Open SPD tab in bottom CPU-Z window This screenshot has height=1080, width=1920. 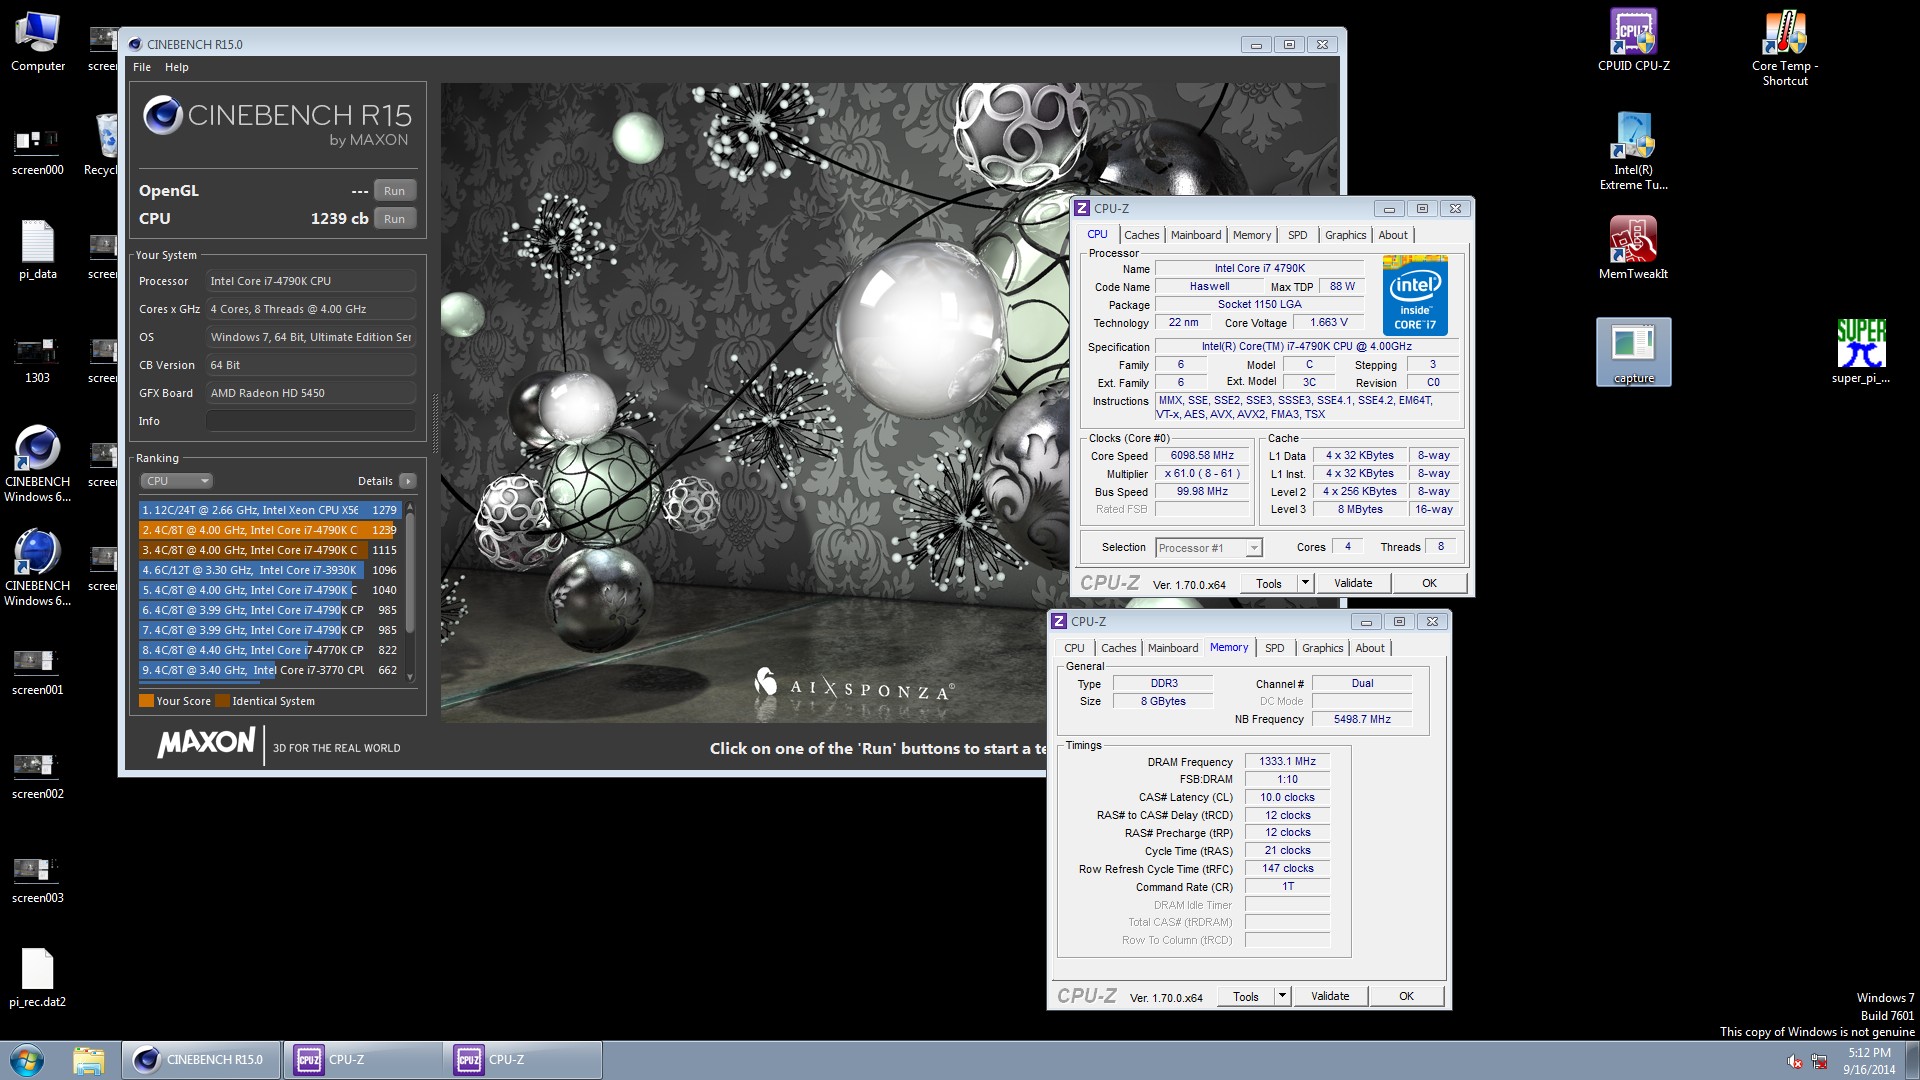(x=1274, y=648)
